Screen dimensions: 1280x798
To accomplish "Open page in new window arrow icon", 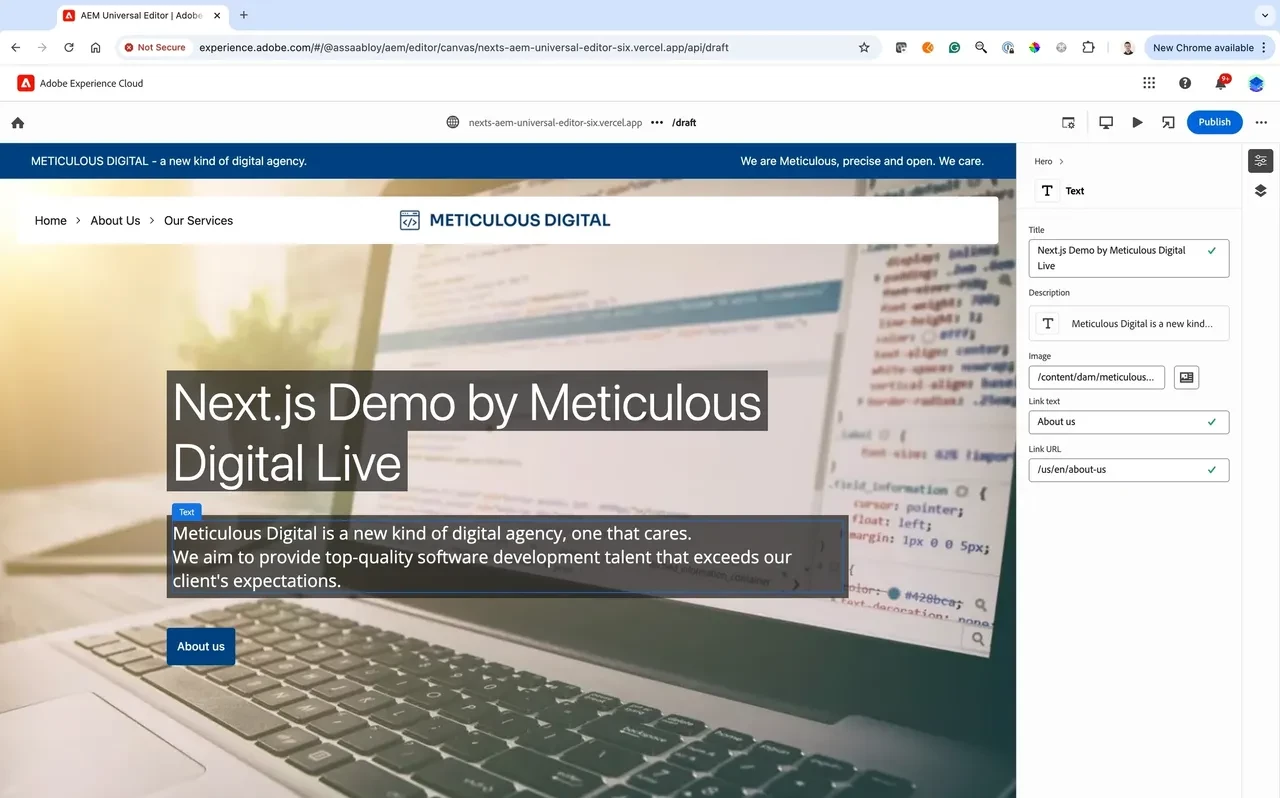I will [1167, 122].
